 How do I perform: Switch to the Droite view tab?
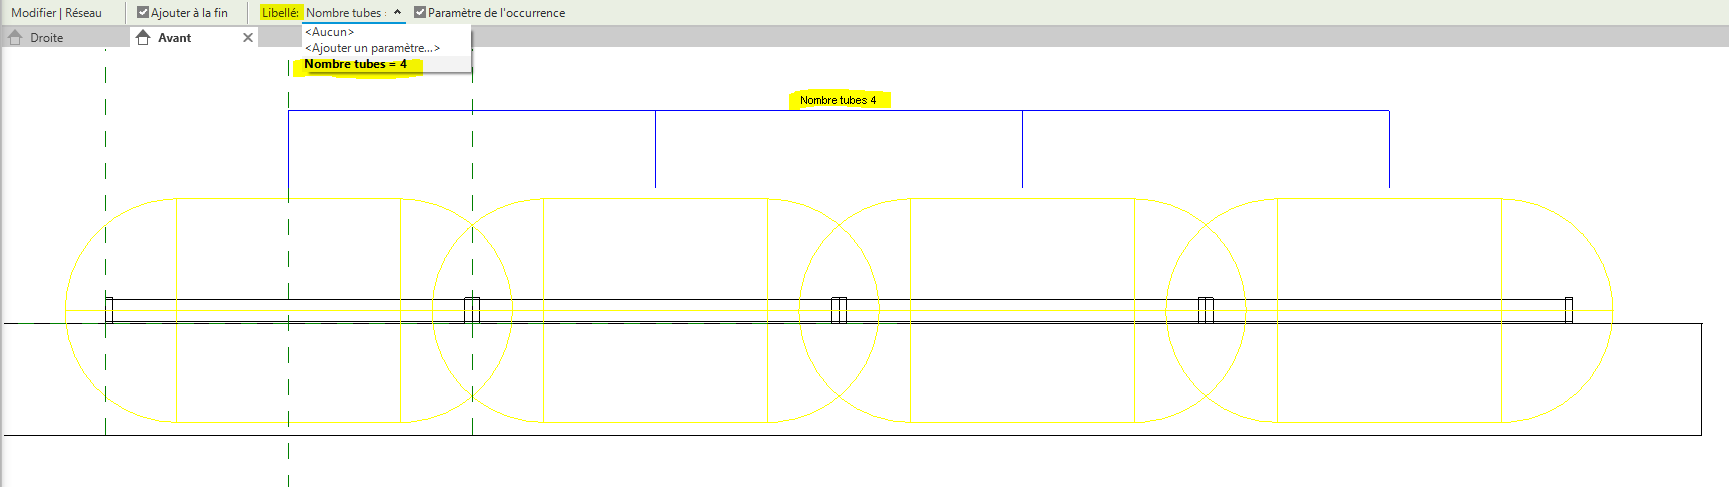[46, 38]
